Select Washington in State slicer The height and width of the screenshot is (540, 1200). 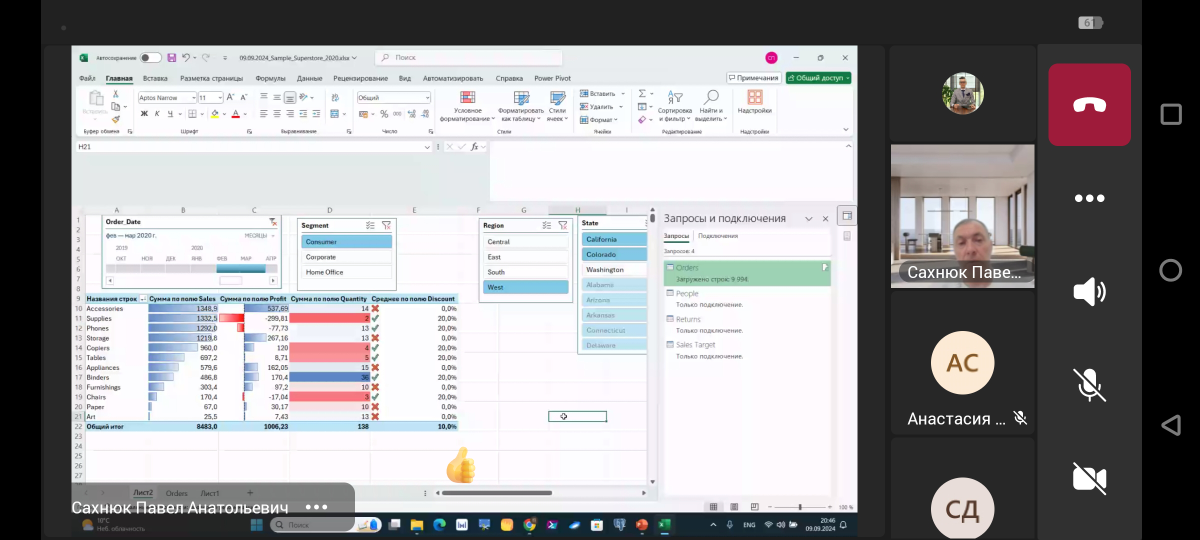coord(614,270)
